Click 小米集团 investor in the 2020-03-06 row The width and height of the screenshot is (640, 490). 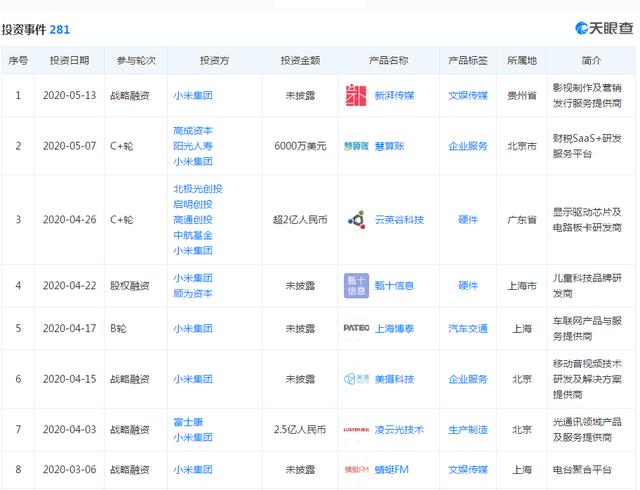click(193, 470)
